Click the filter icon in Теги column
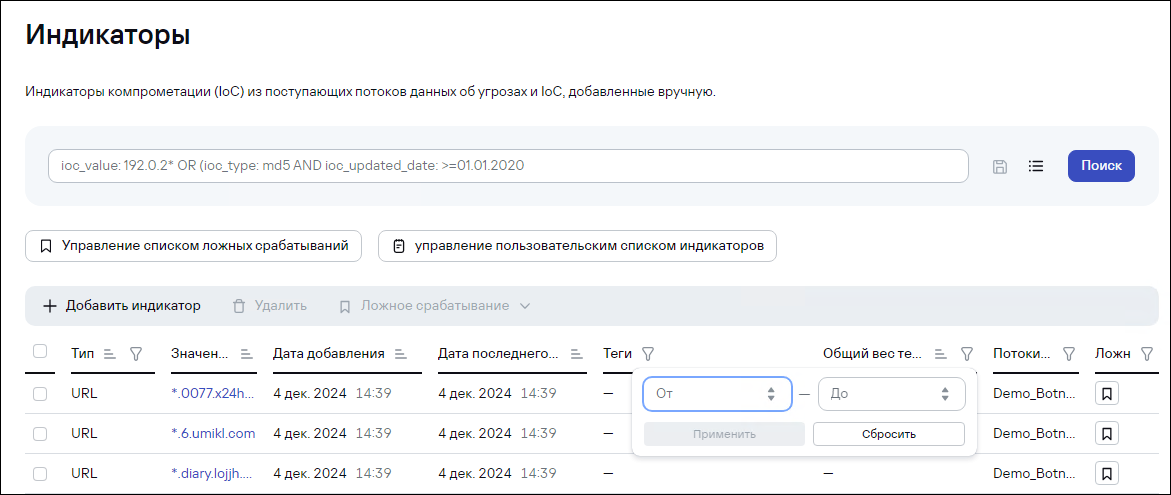1171x495 pixels. tap(648, 353)
